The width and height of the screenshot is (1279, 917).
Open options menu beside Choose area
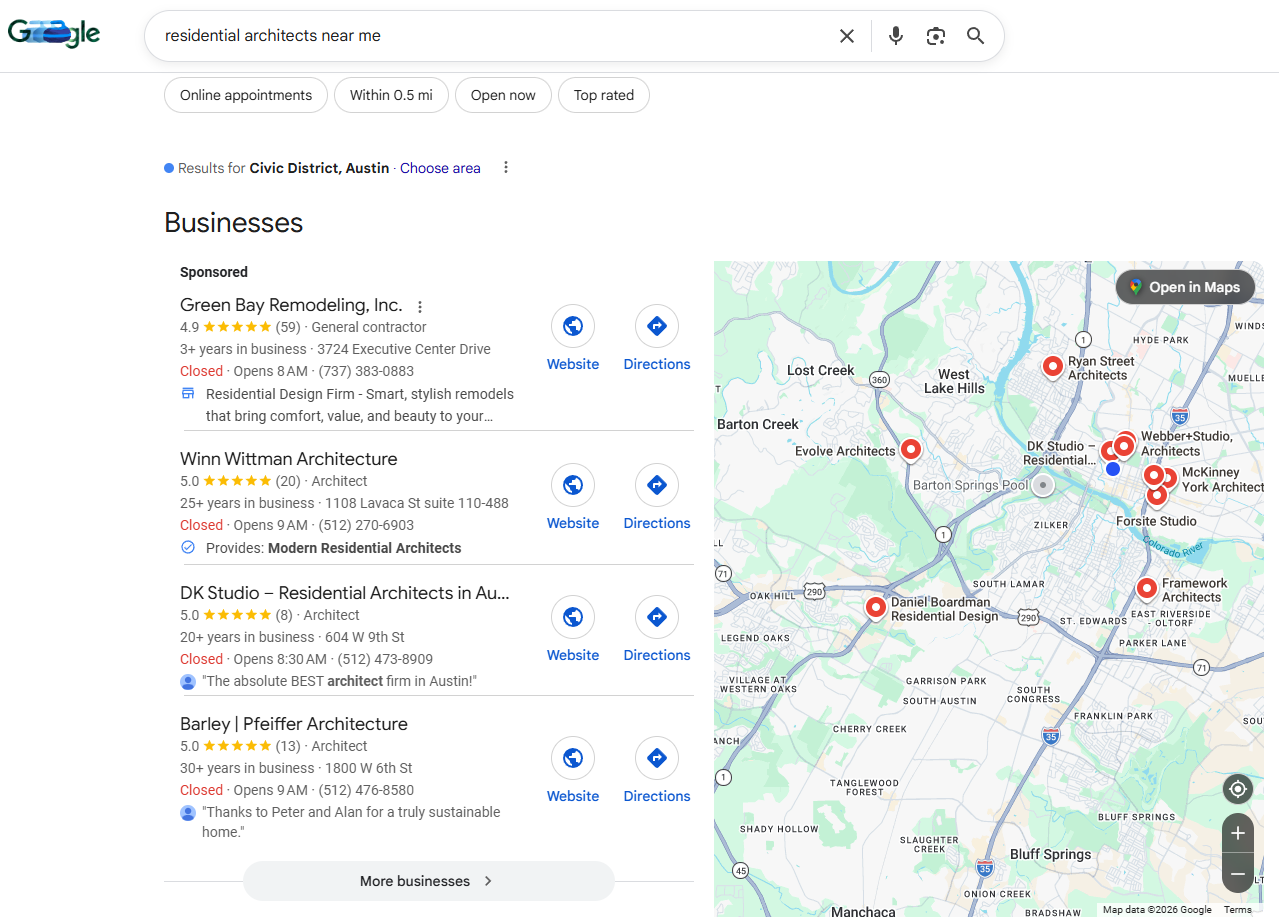click(506, 168)
